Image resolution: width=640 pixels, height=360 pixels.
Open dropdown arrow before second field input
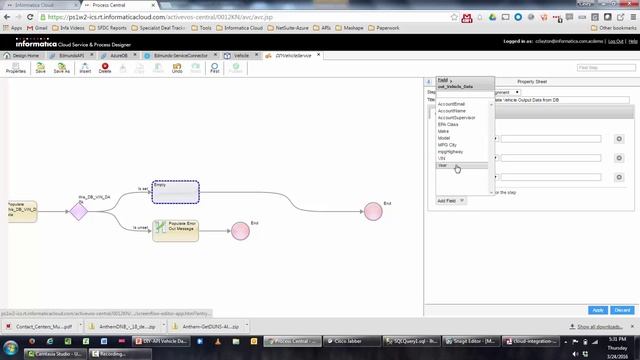coord(496,158)
